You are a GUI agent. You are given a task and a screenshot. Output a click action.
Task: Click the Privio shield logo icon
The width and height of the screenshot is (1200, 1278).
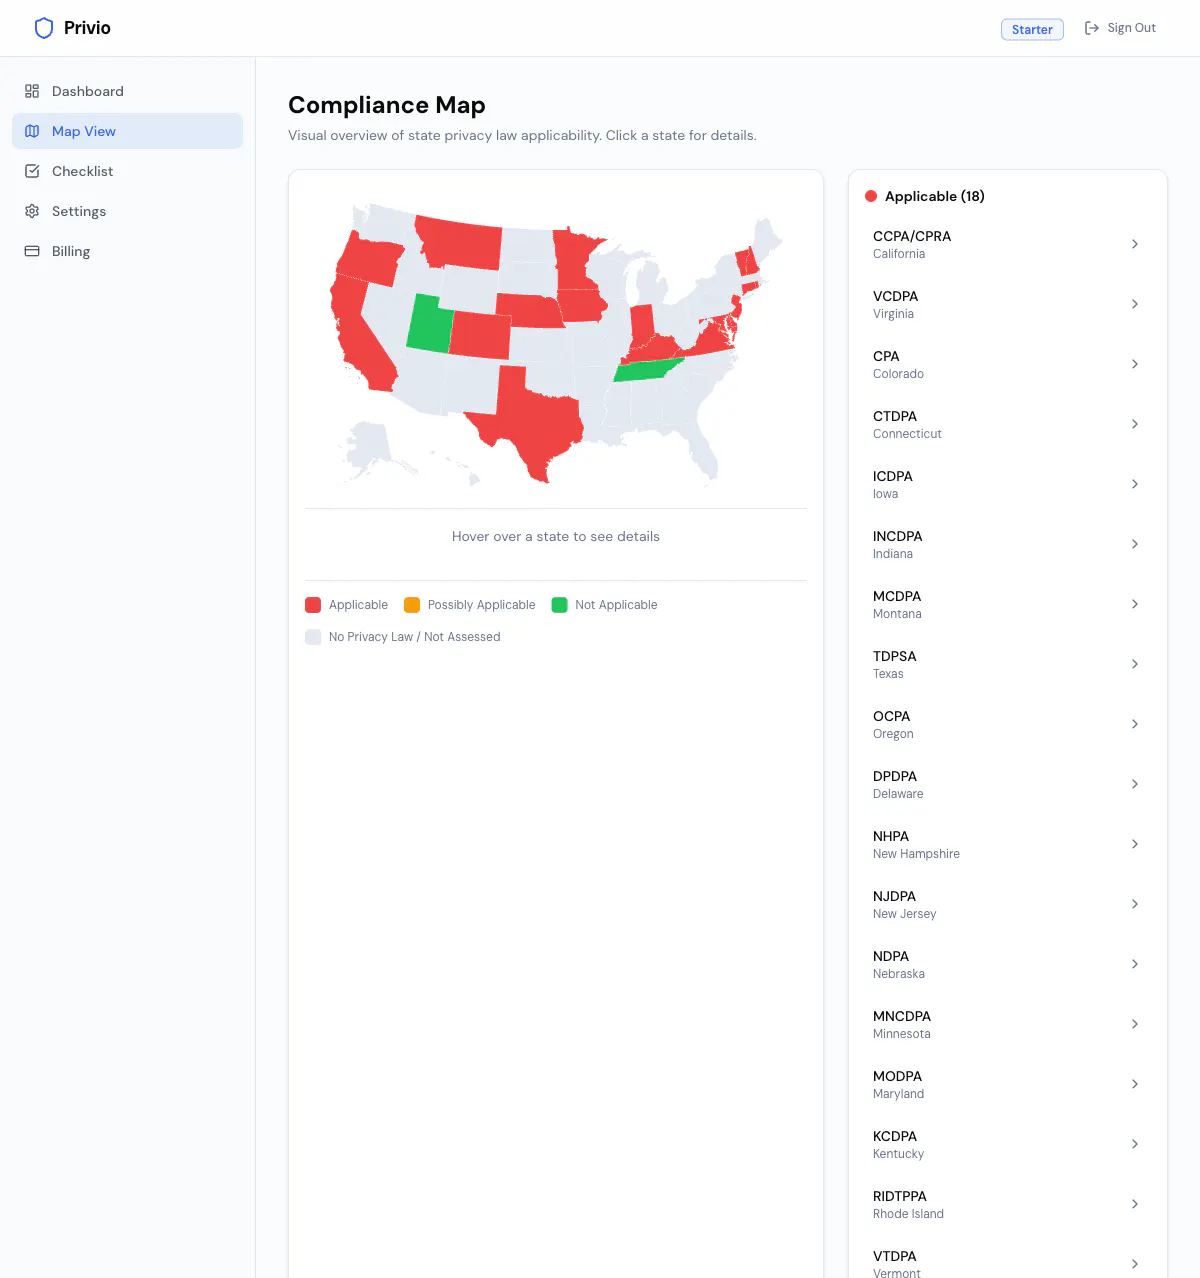tap(44, 28)
